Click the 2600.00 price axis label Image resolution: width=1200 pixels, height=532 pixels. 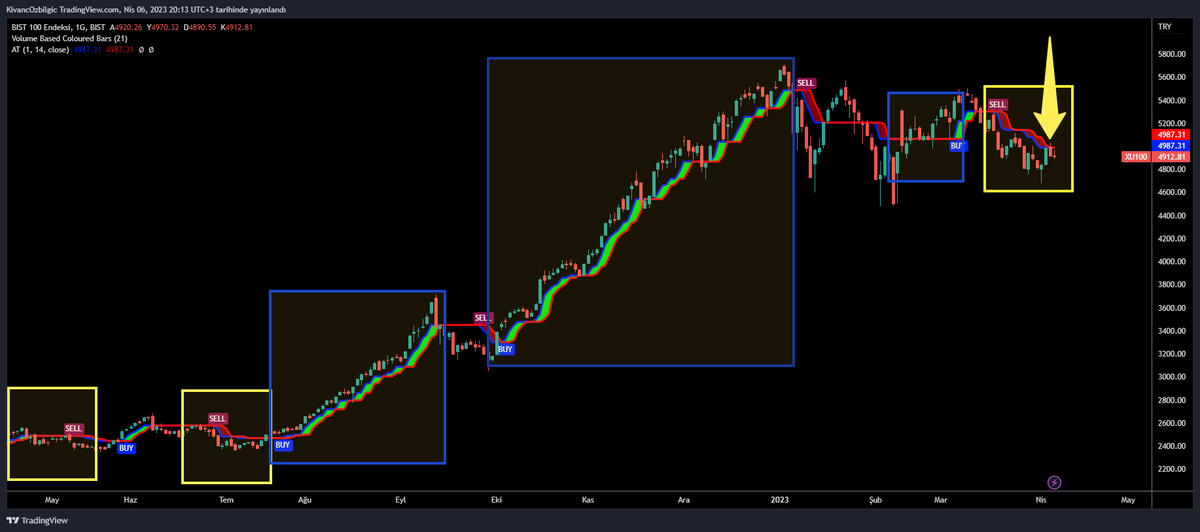click(x=1171, y=423)
